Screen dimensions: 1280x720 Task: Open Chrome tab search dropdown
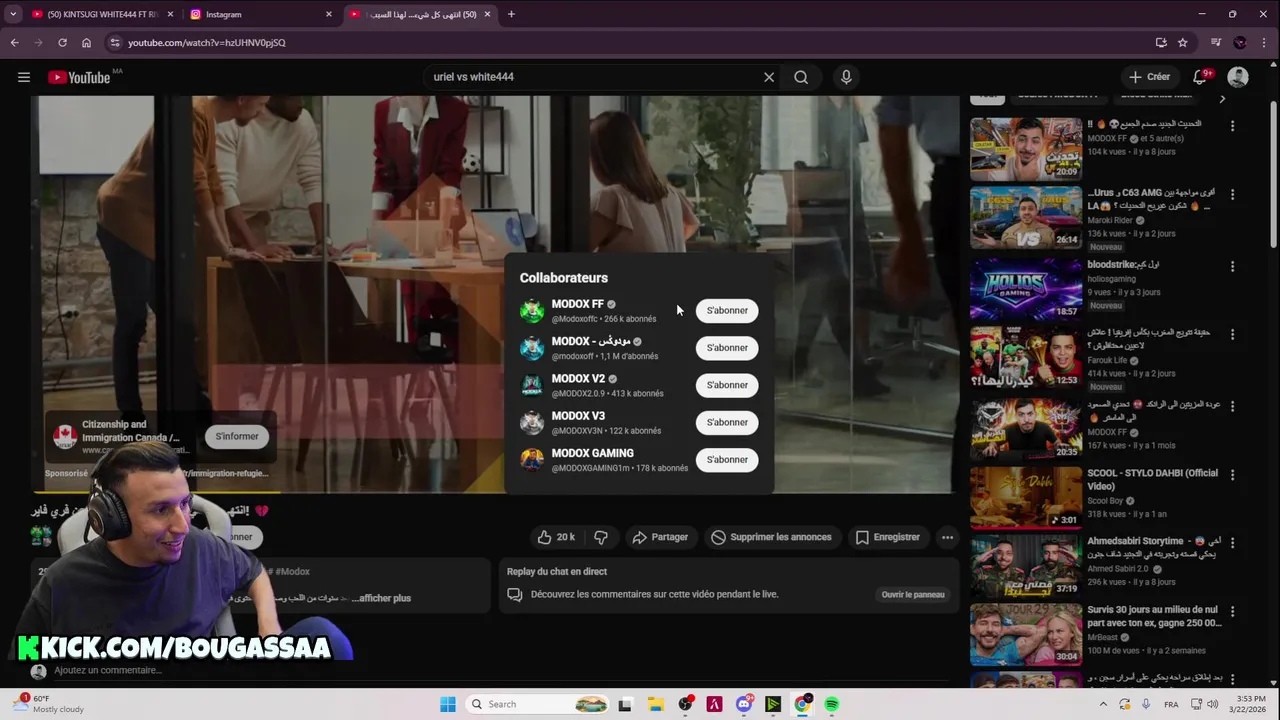point(13,14)
